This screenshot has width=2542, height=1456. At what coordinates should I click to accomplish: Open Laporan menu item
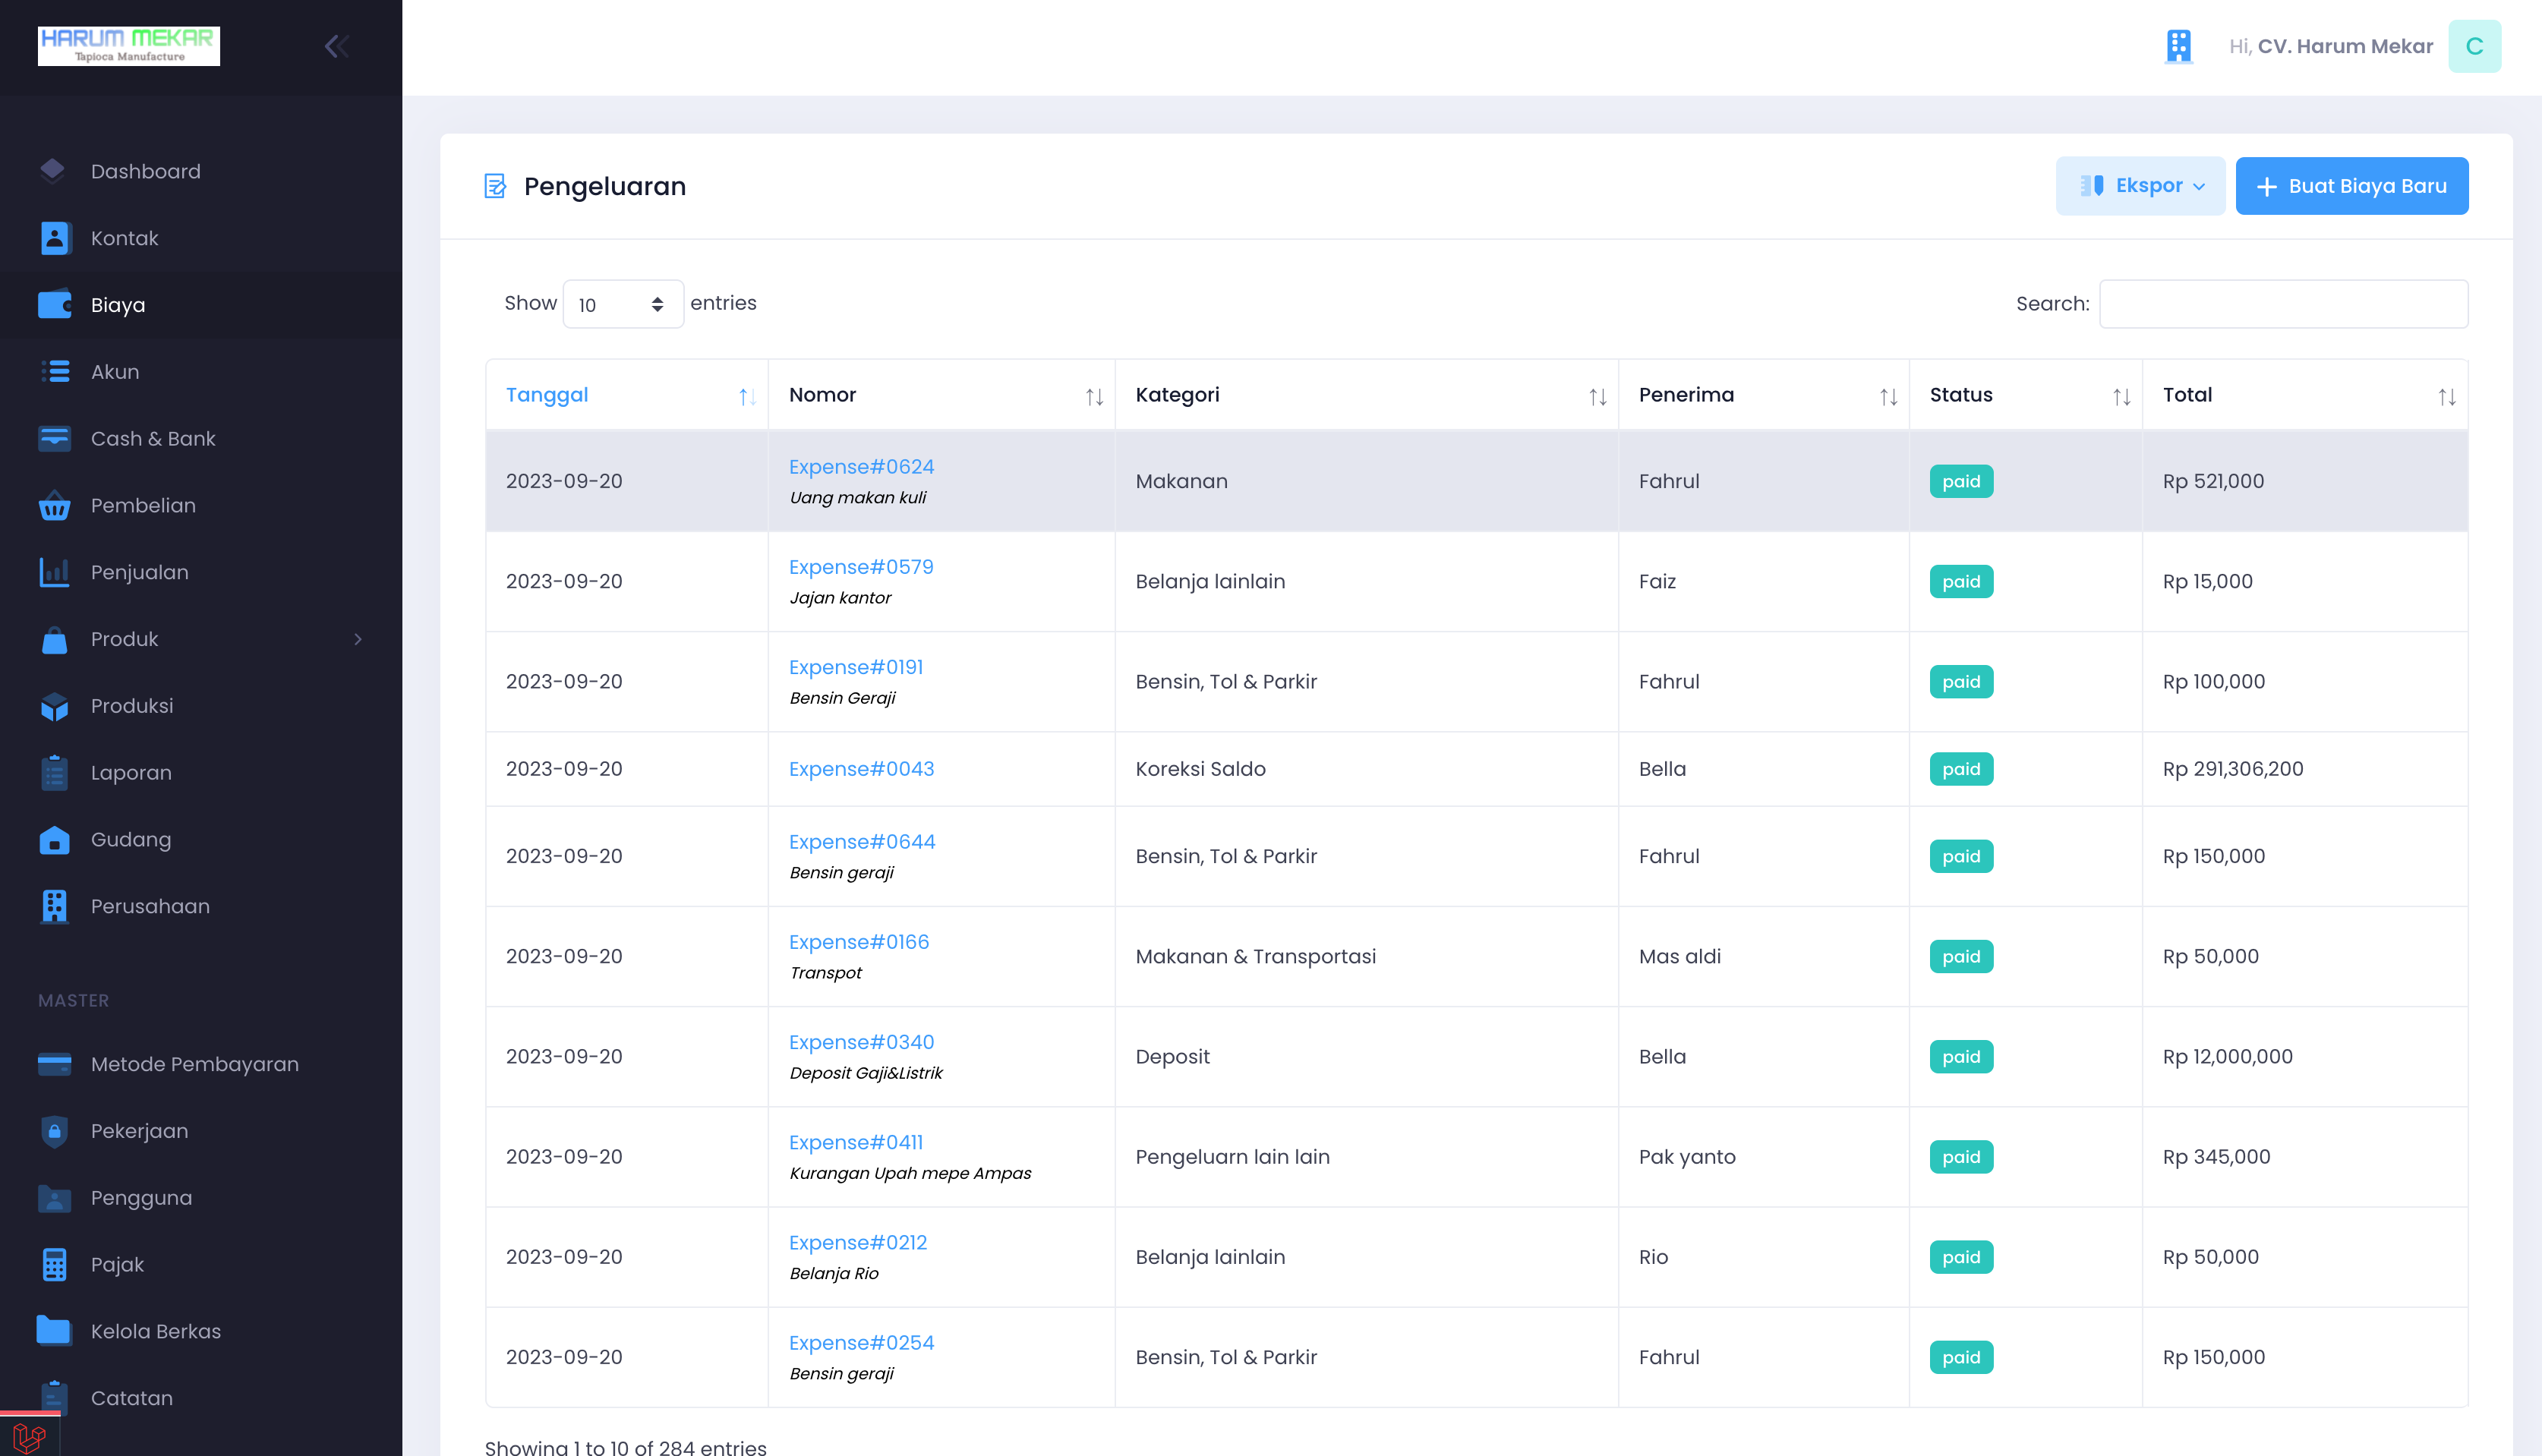point(200,772)
